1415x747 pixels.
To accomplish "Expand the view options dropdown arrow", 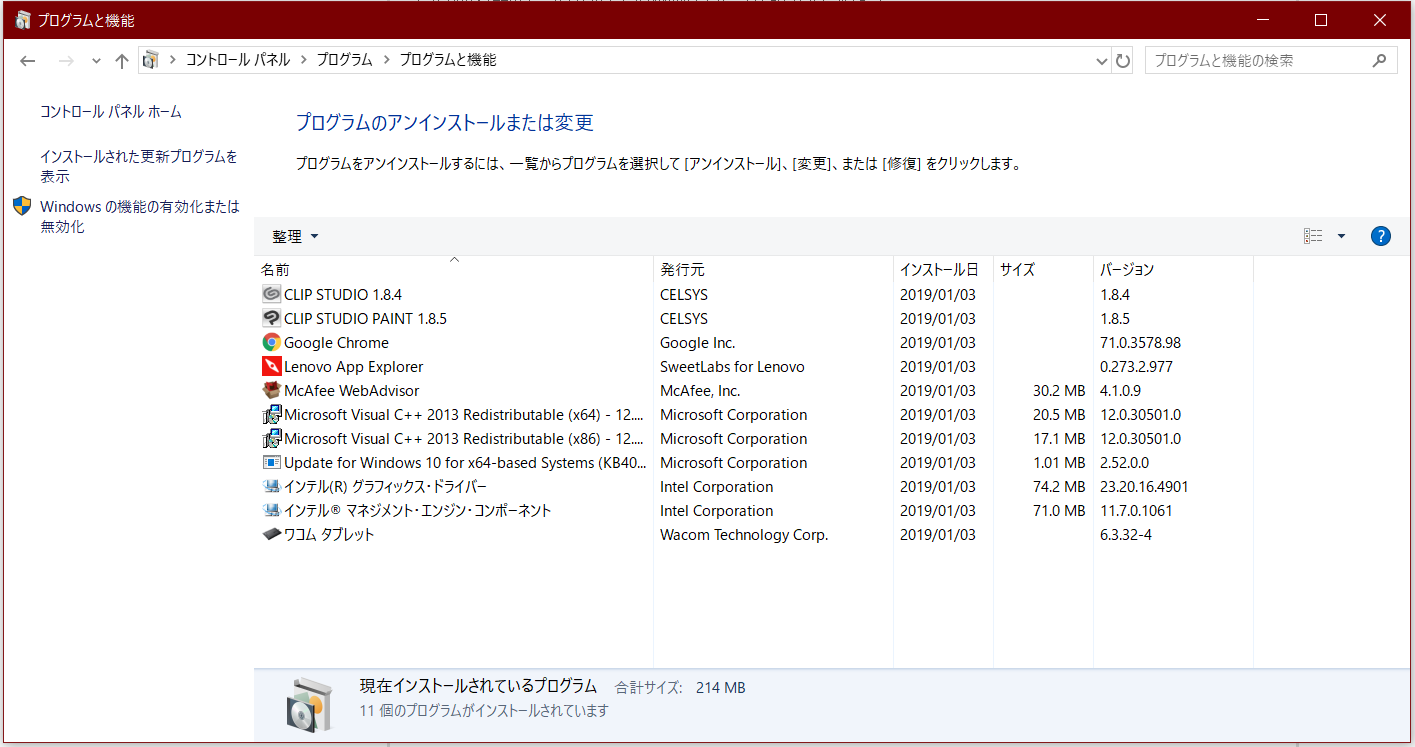I will coord(1341,236).
